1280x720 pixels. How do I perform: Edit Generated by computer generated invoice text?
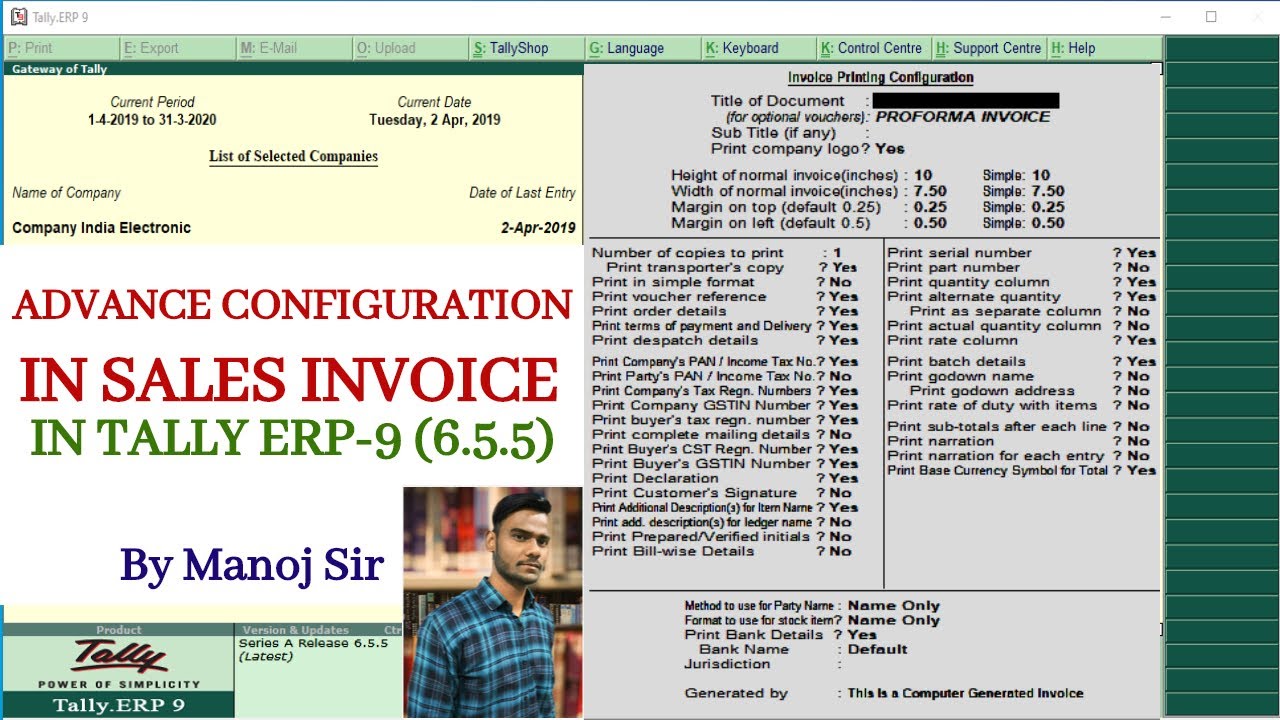(965, 693)
